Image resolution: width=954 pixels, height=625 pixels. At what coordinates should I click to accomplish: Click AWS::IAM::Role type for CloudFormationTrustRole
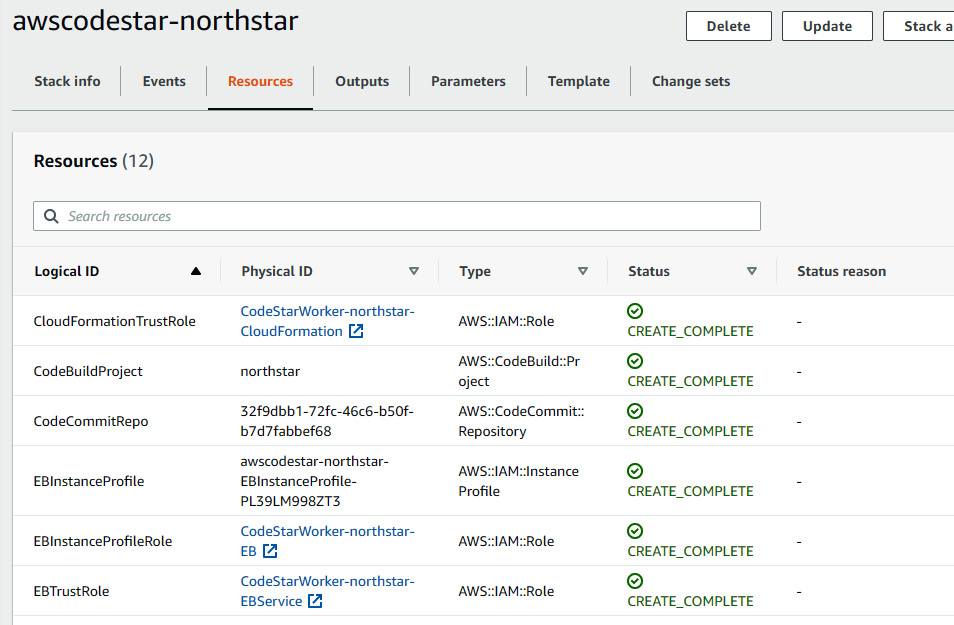click(506, 321)
